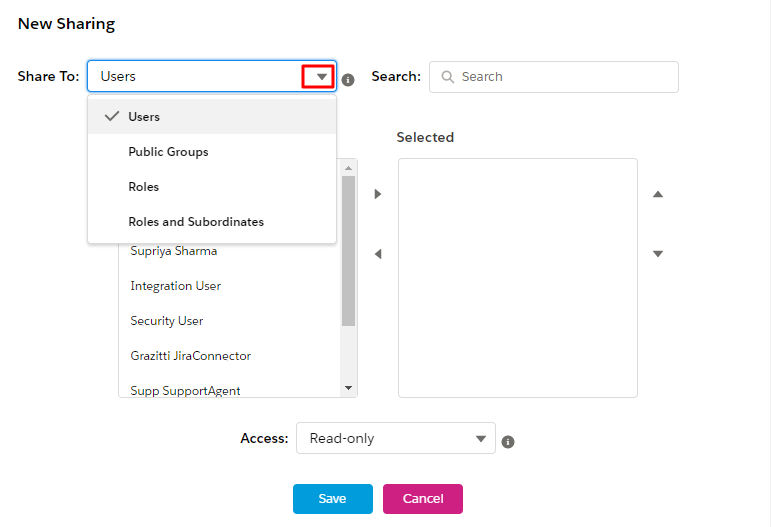Select Users option in dropdown list

pos(212,117)
